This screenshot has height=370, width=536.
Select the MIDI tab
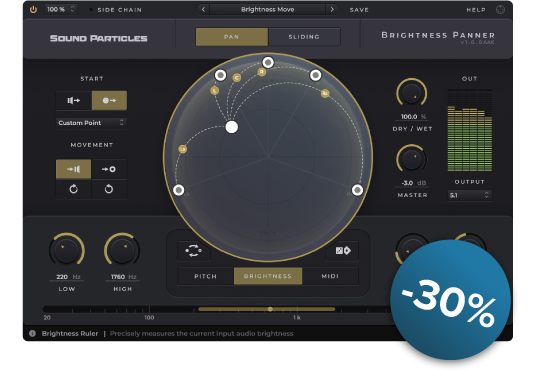coord(330,276)
